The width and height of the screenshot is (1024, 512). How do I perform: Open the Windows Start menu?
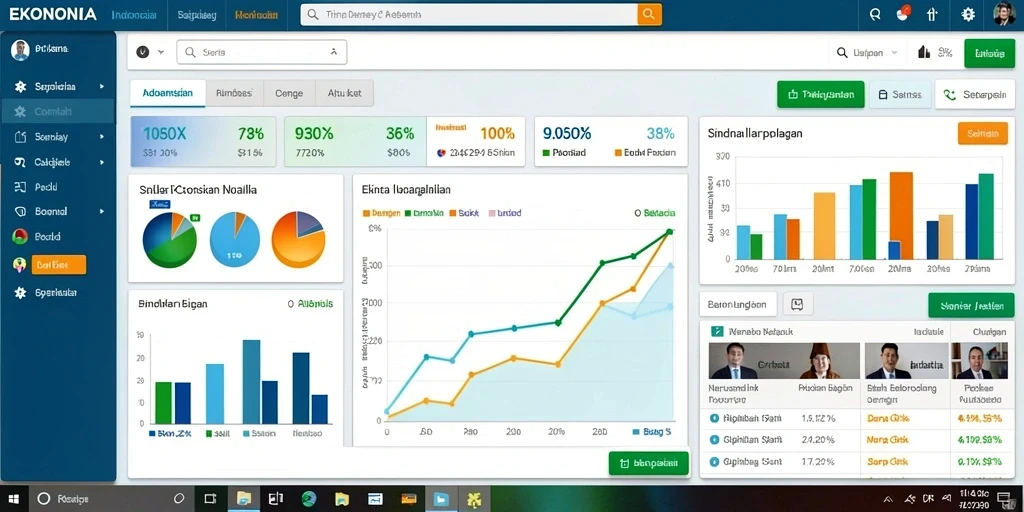click(14, 499)
